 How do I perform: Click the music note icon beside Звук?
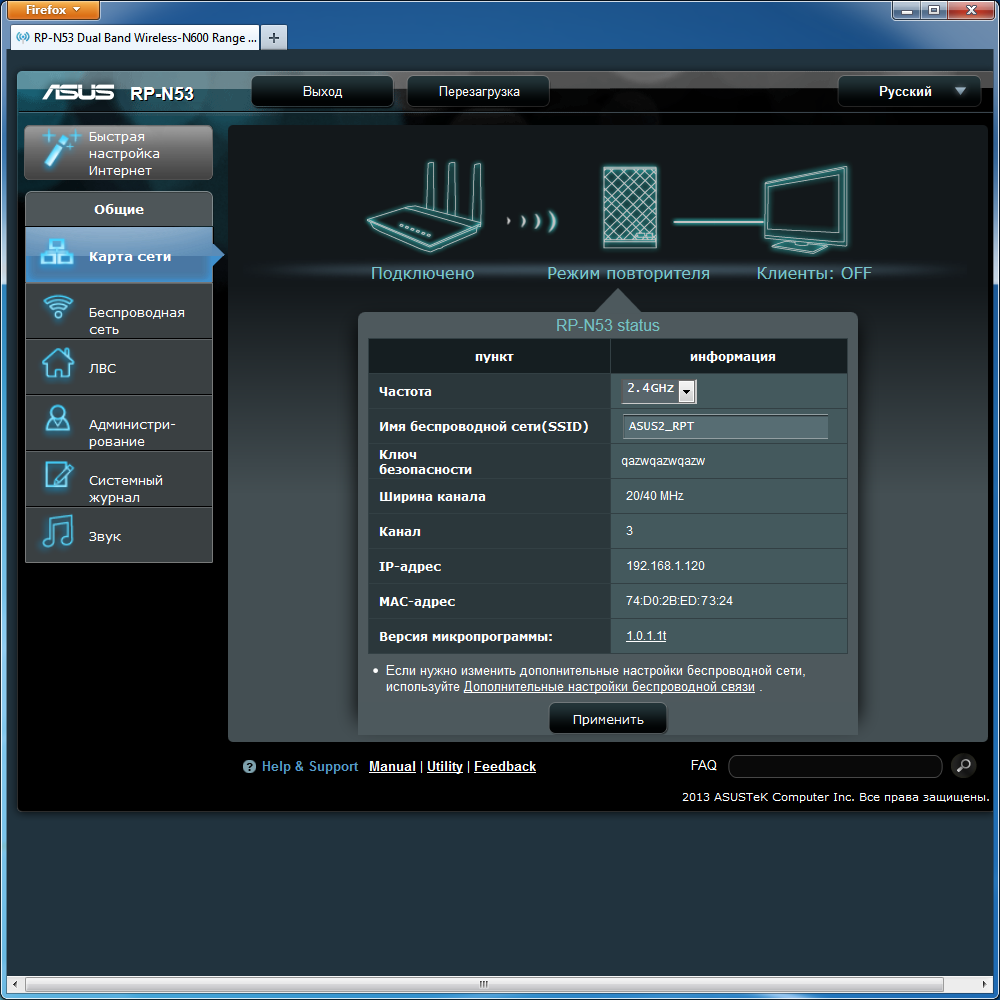click(58, 531)
